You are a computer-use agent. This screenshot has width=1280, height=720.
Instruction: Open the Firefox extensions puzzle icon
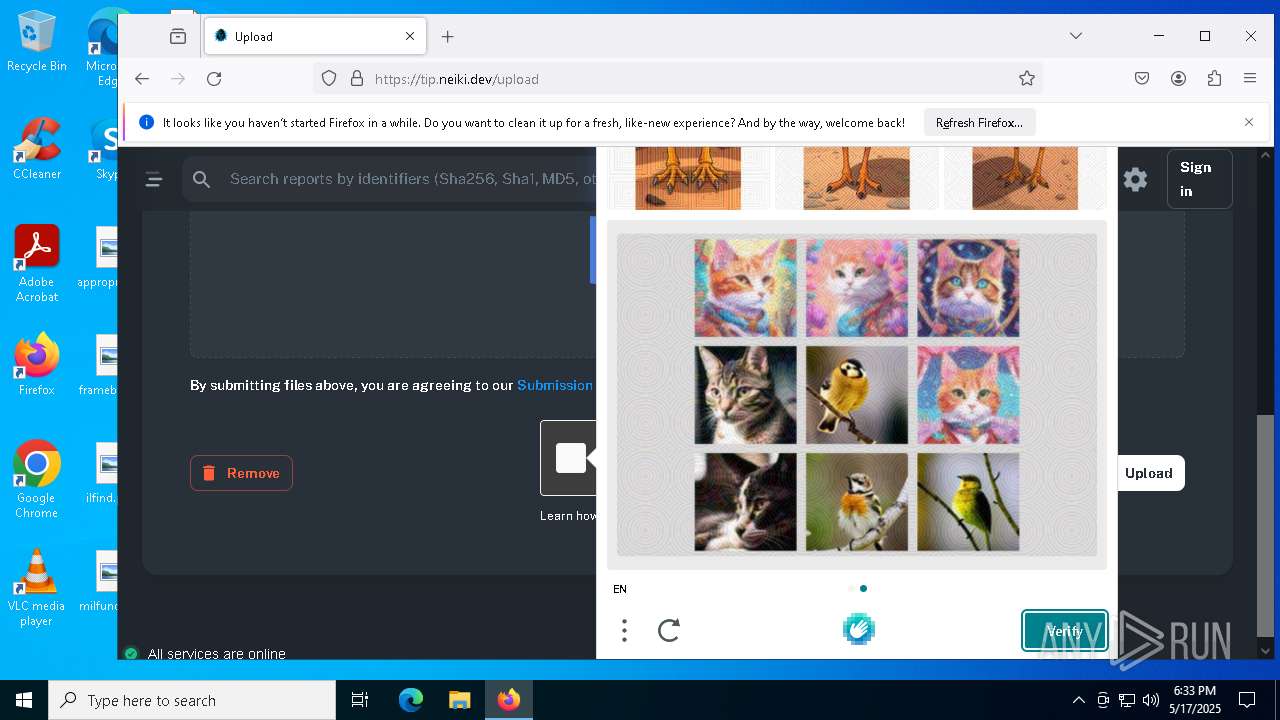pyautogui.click(x=1214, y=79)
